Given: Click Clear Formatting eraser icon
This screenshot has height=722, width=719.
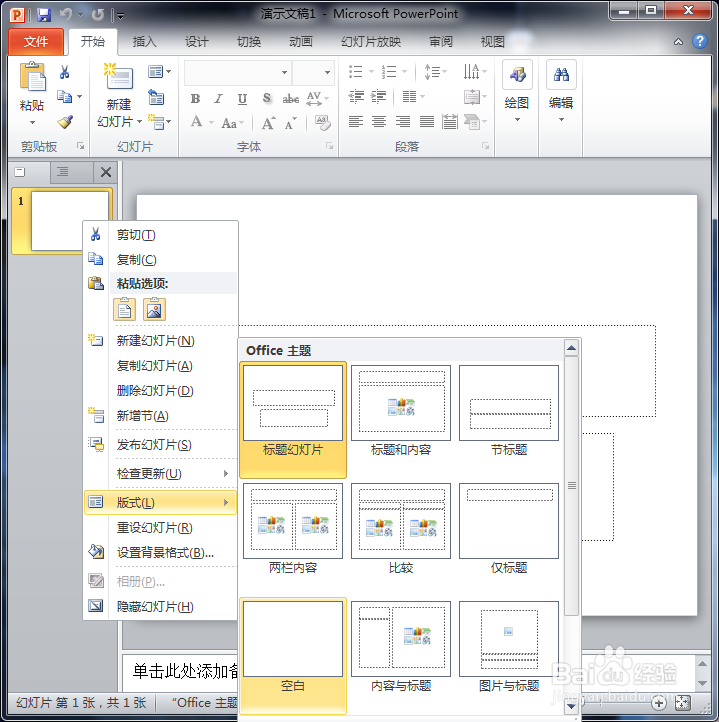Looking at the screenshot, I should 323,122.
